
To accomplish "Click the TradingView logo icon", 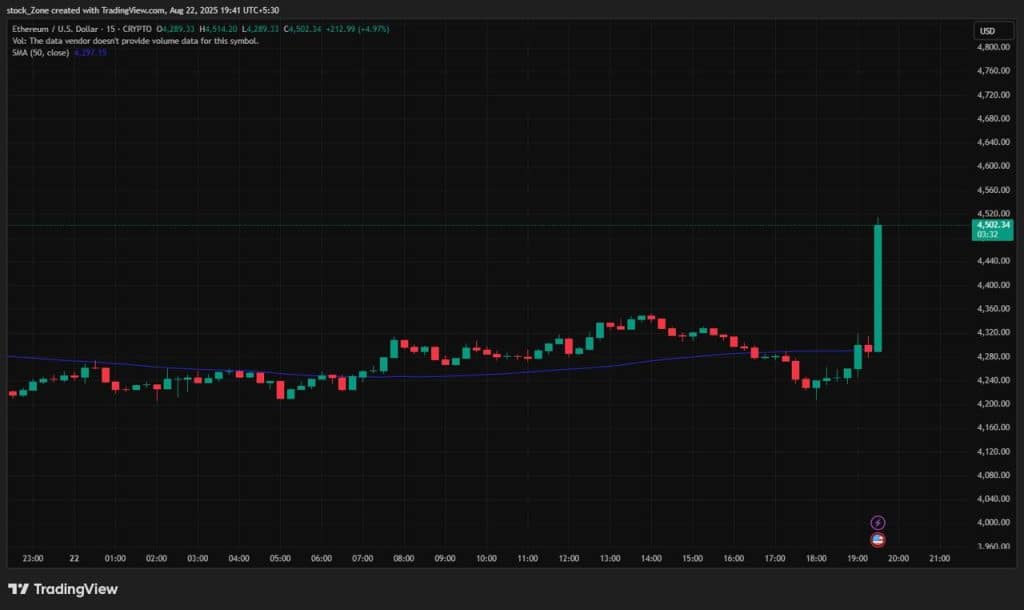I will pyautogui.click(x=18, y=589).
